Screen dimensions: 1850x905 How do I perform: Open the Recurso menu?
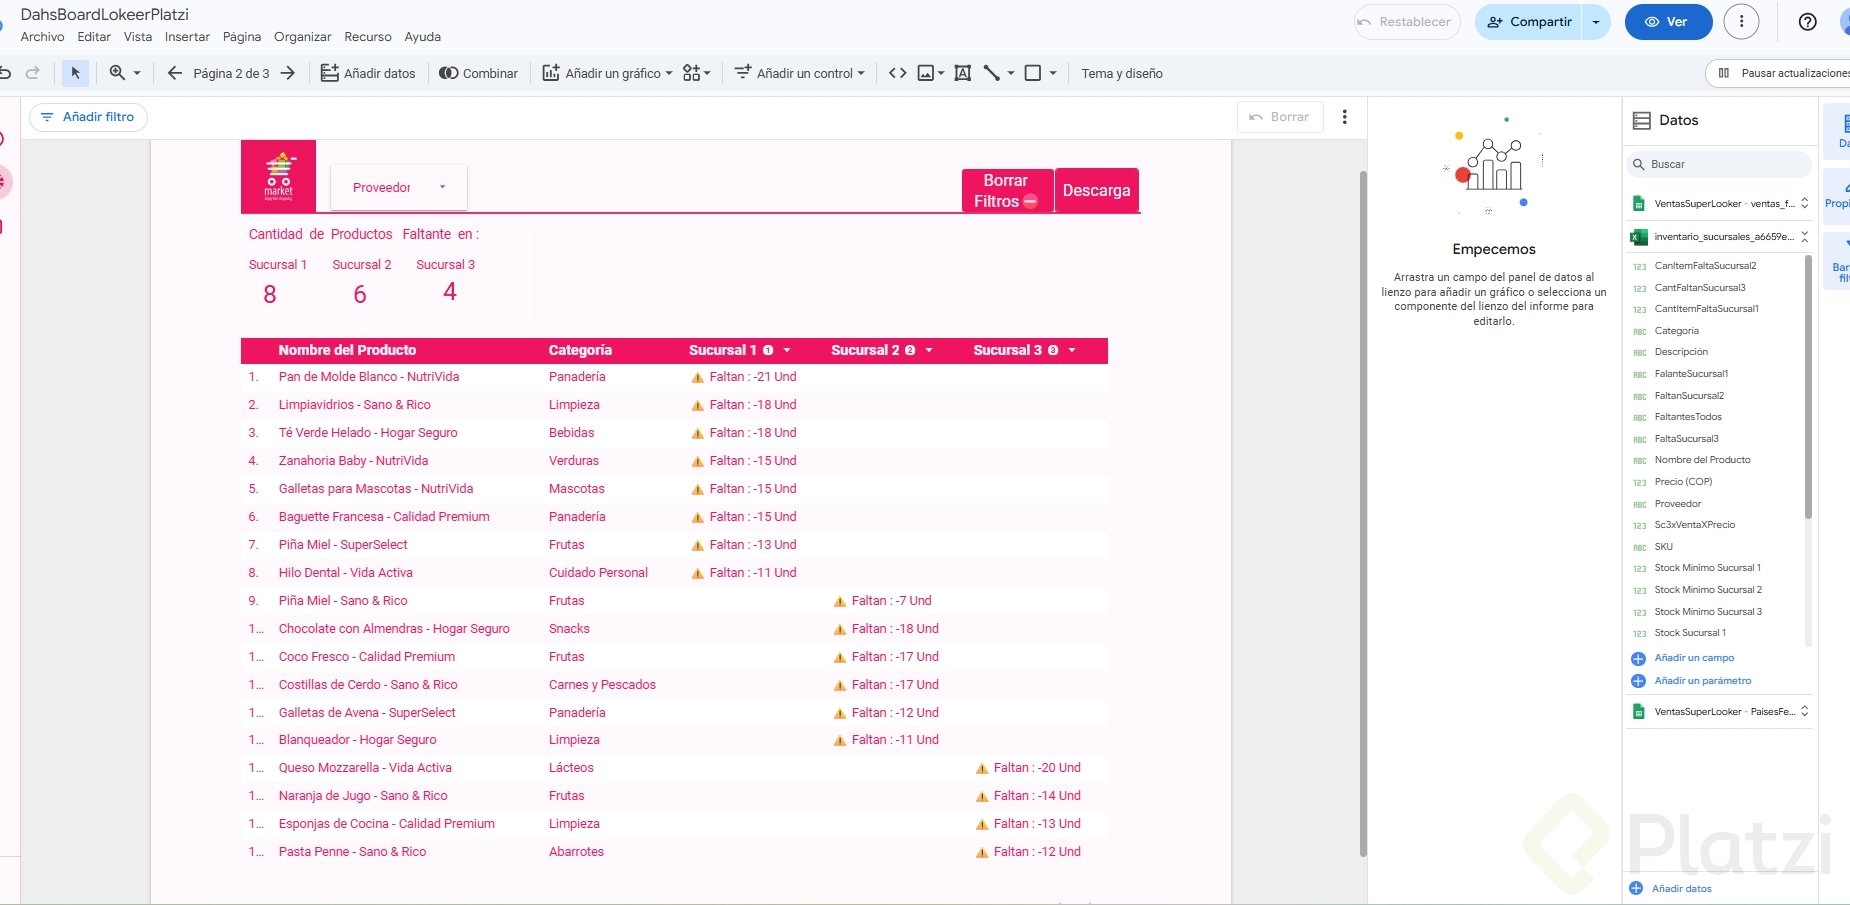(x=368, y=37)
